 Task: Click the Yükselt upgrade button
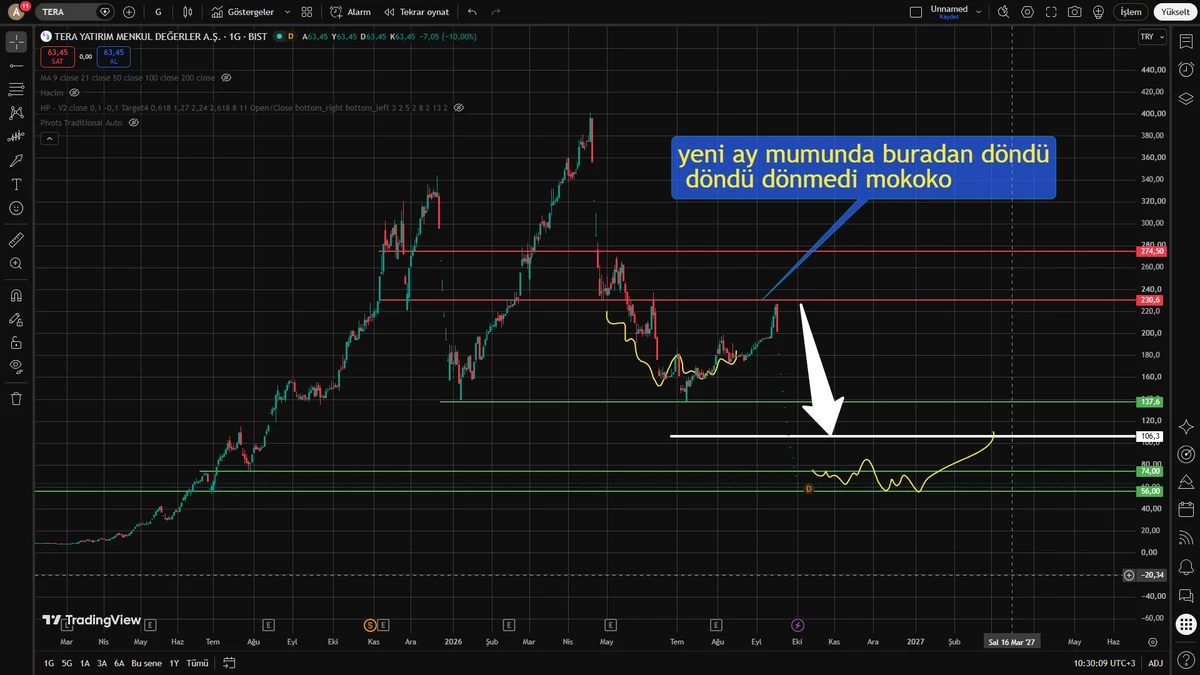click(x=1173, y=12)
